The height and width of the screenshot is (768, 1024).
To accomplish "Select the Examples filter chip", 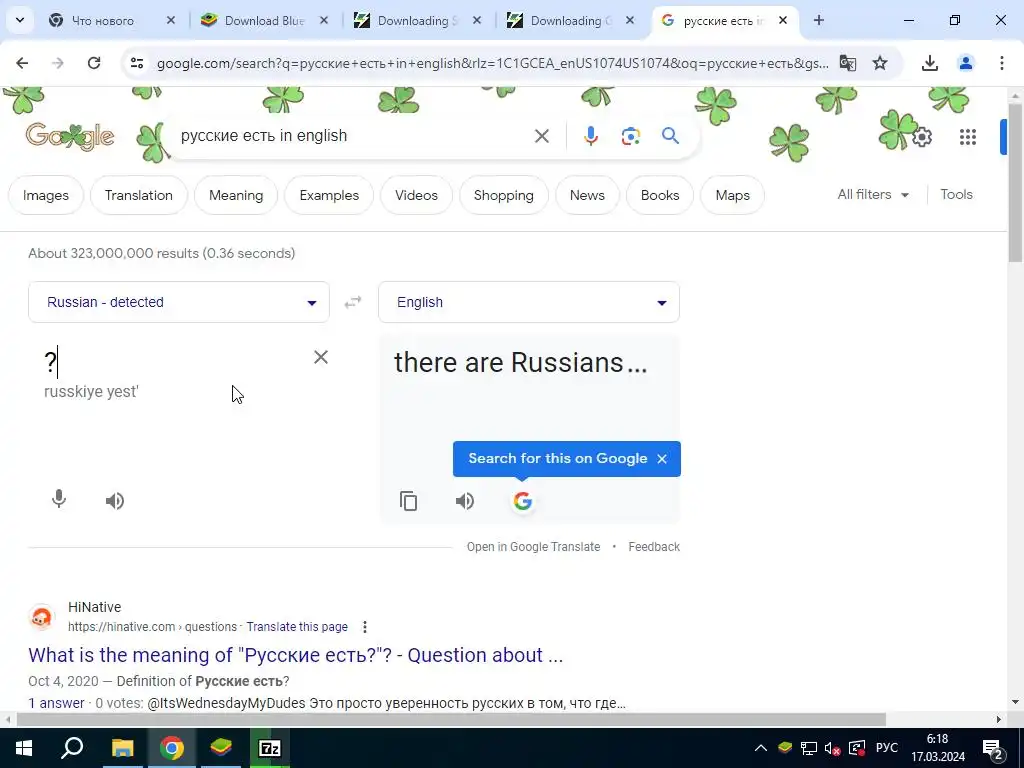I will (x=329, y=195).
